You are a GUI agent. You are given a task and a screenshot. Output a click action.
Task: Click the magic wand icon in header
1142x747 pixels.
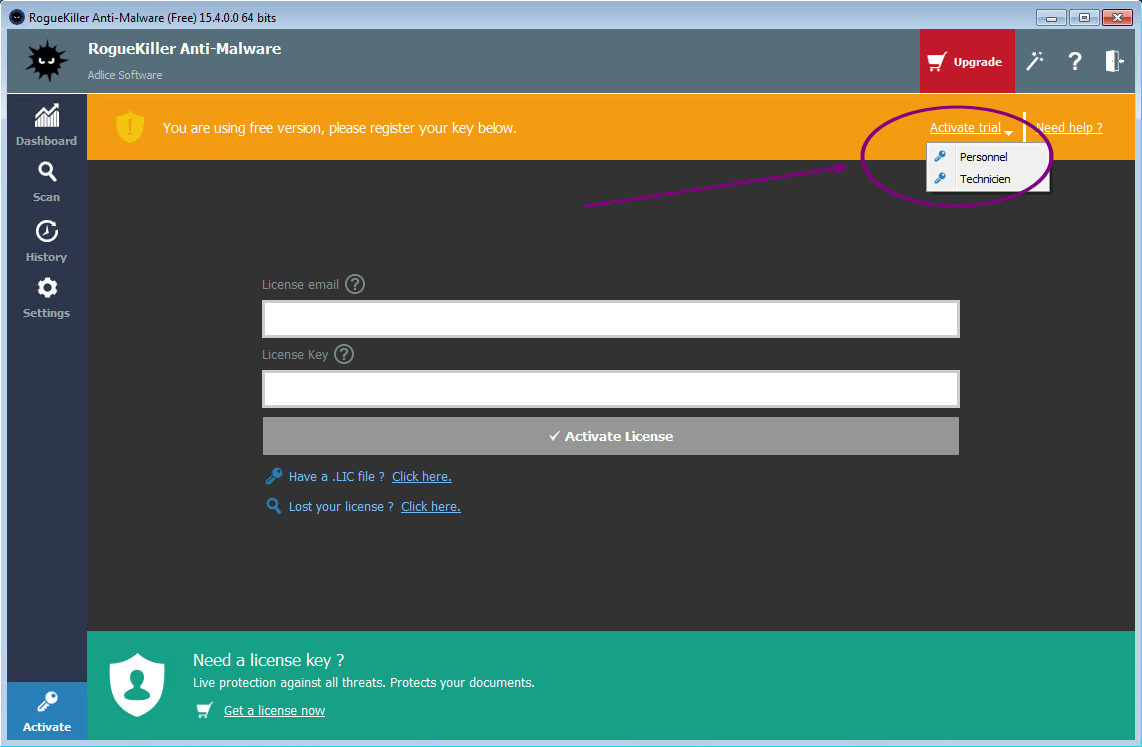tap(1035, 61)
